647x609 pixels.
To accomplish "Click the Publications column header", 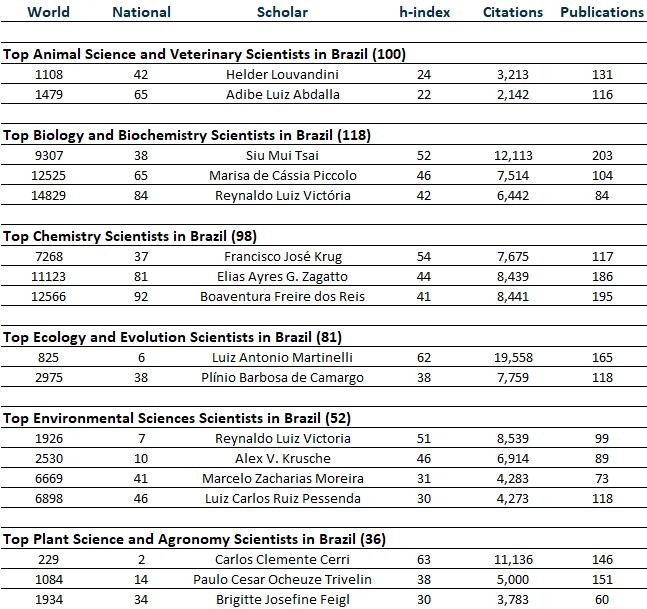I will click(602, 12).
